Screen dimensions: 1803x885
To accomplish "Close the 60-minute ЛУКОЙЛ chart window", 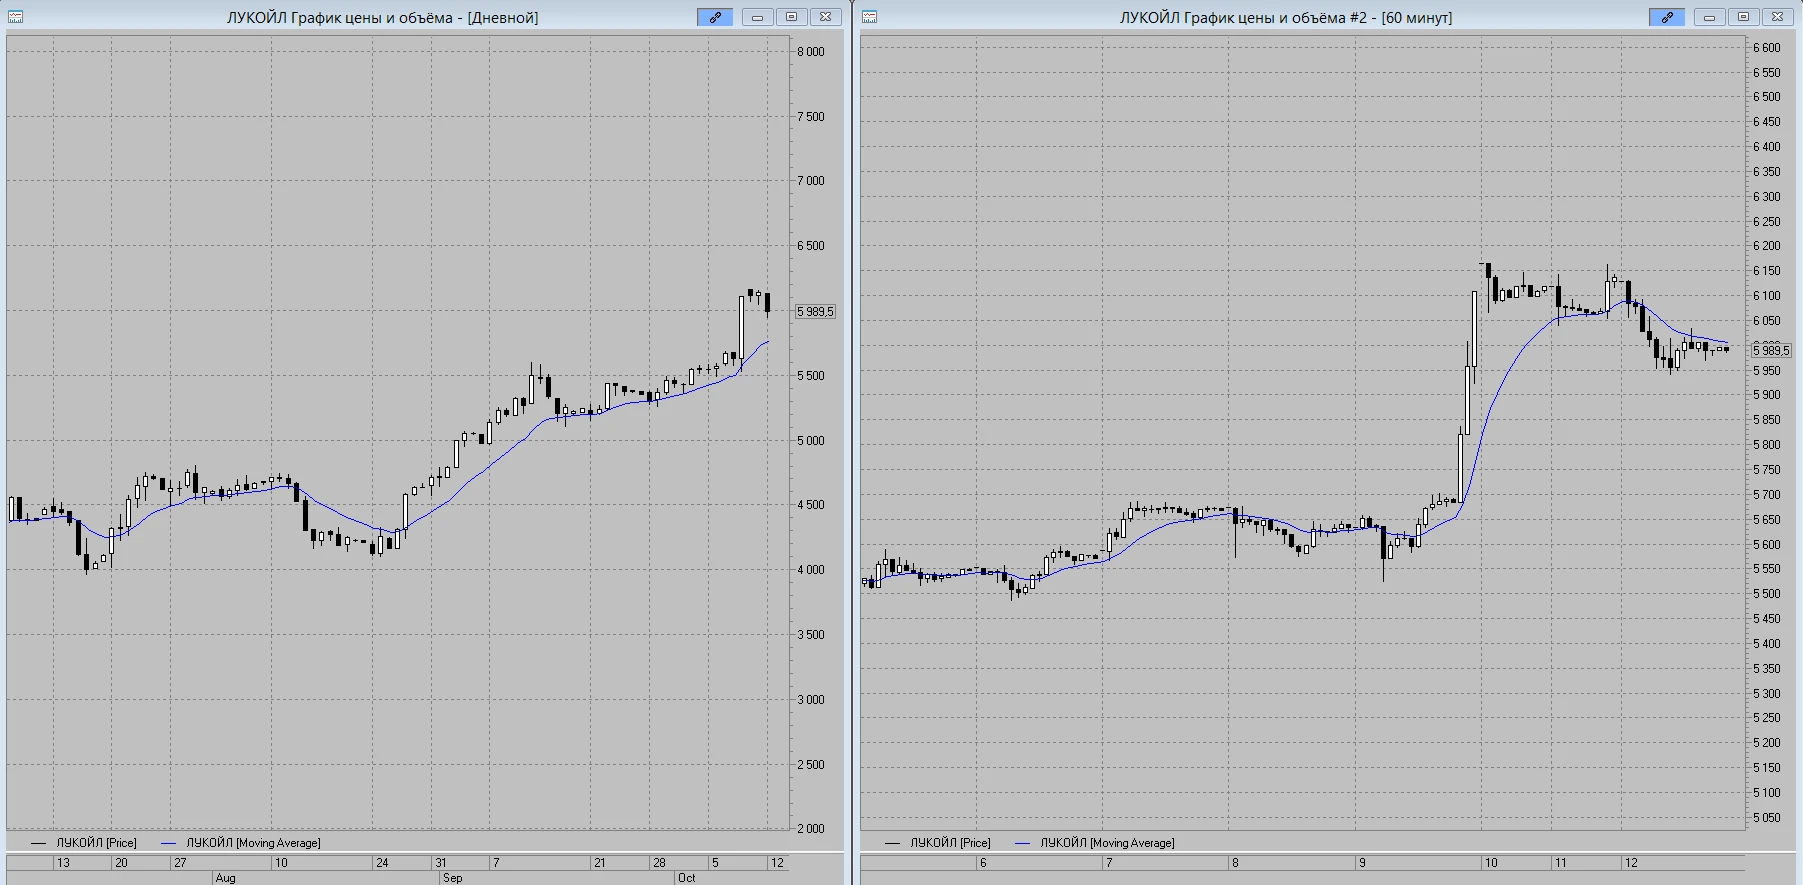I will coord(1777,17).
